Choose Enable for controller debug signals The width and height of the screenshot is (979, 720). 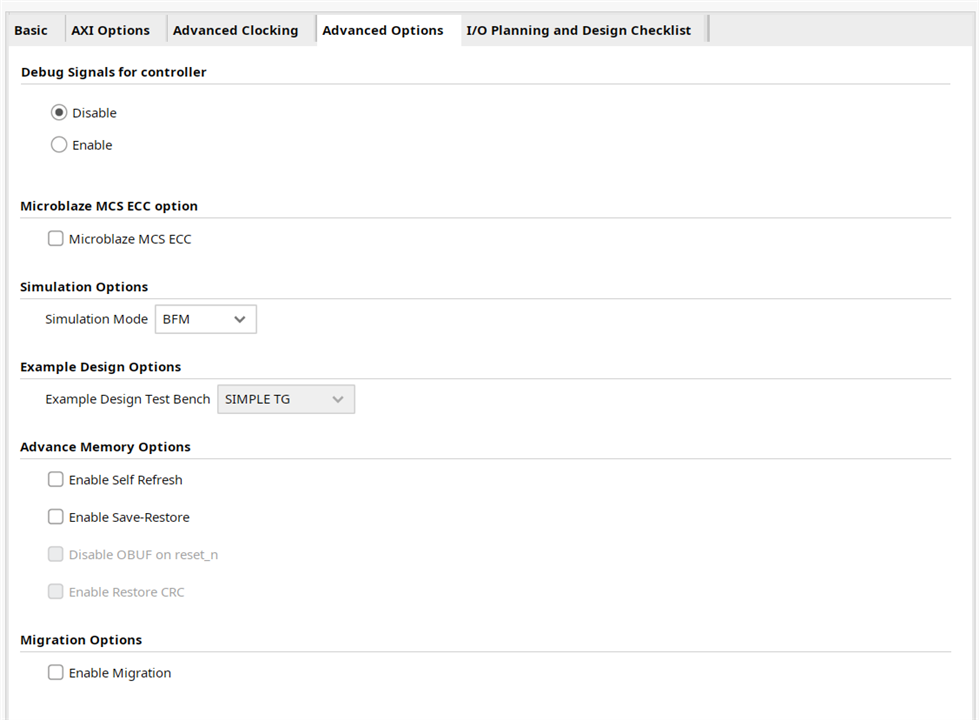[x=59, y=145]
